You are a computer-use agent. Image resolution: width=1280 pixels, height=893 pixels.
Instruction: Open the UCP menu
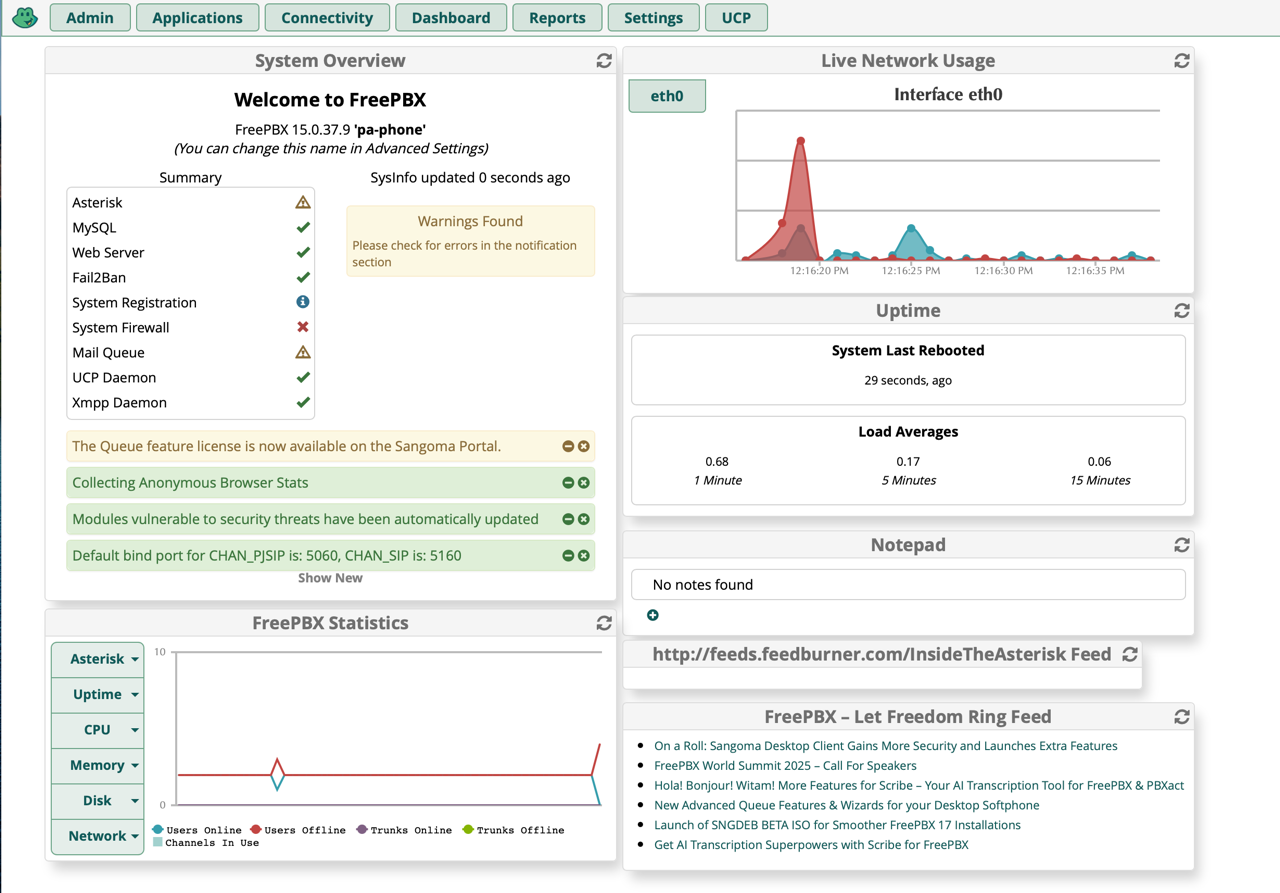pyautogui.click(x=736, y=17)
